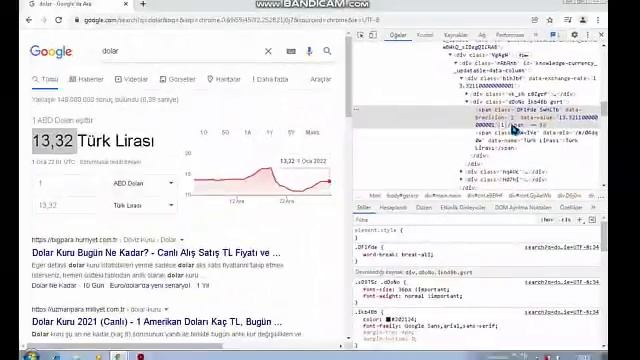Toggle the .cls class editor button
640x360 pixels.
[x=566, y=220]
